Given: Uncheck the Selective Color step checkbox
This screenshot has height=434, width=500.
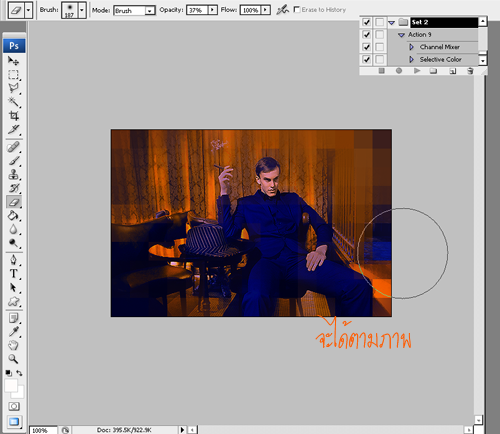Looking at the screenshot, I should [x=366, y=60].
